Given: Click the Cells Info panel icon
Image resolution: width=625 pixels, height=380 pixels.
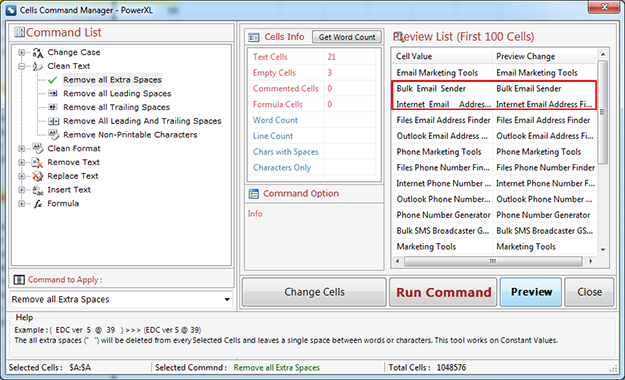Looking at the screenshot, I should tap(254, 37).
